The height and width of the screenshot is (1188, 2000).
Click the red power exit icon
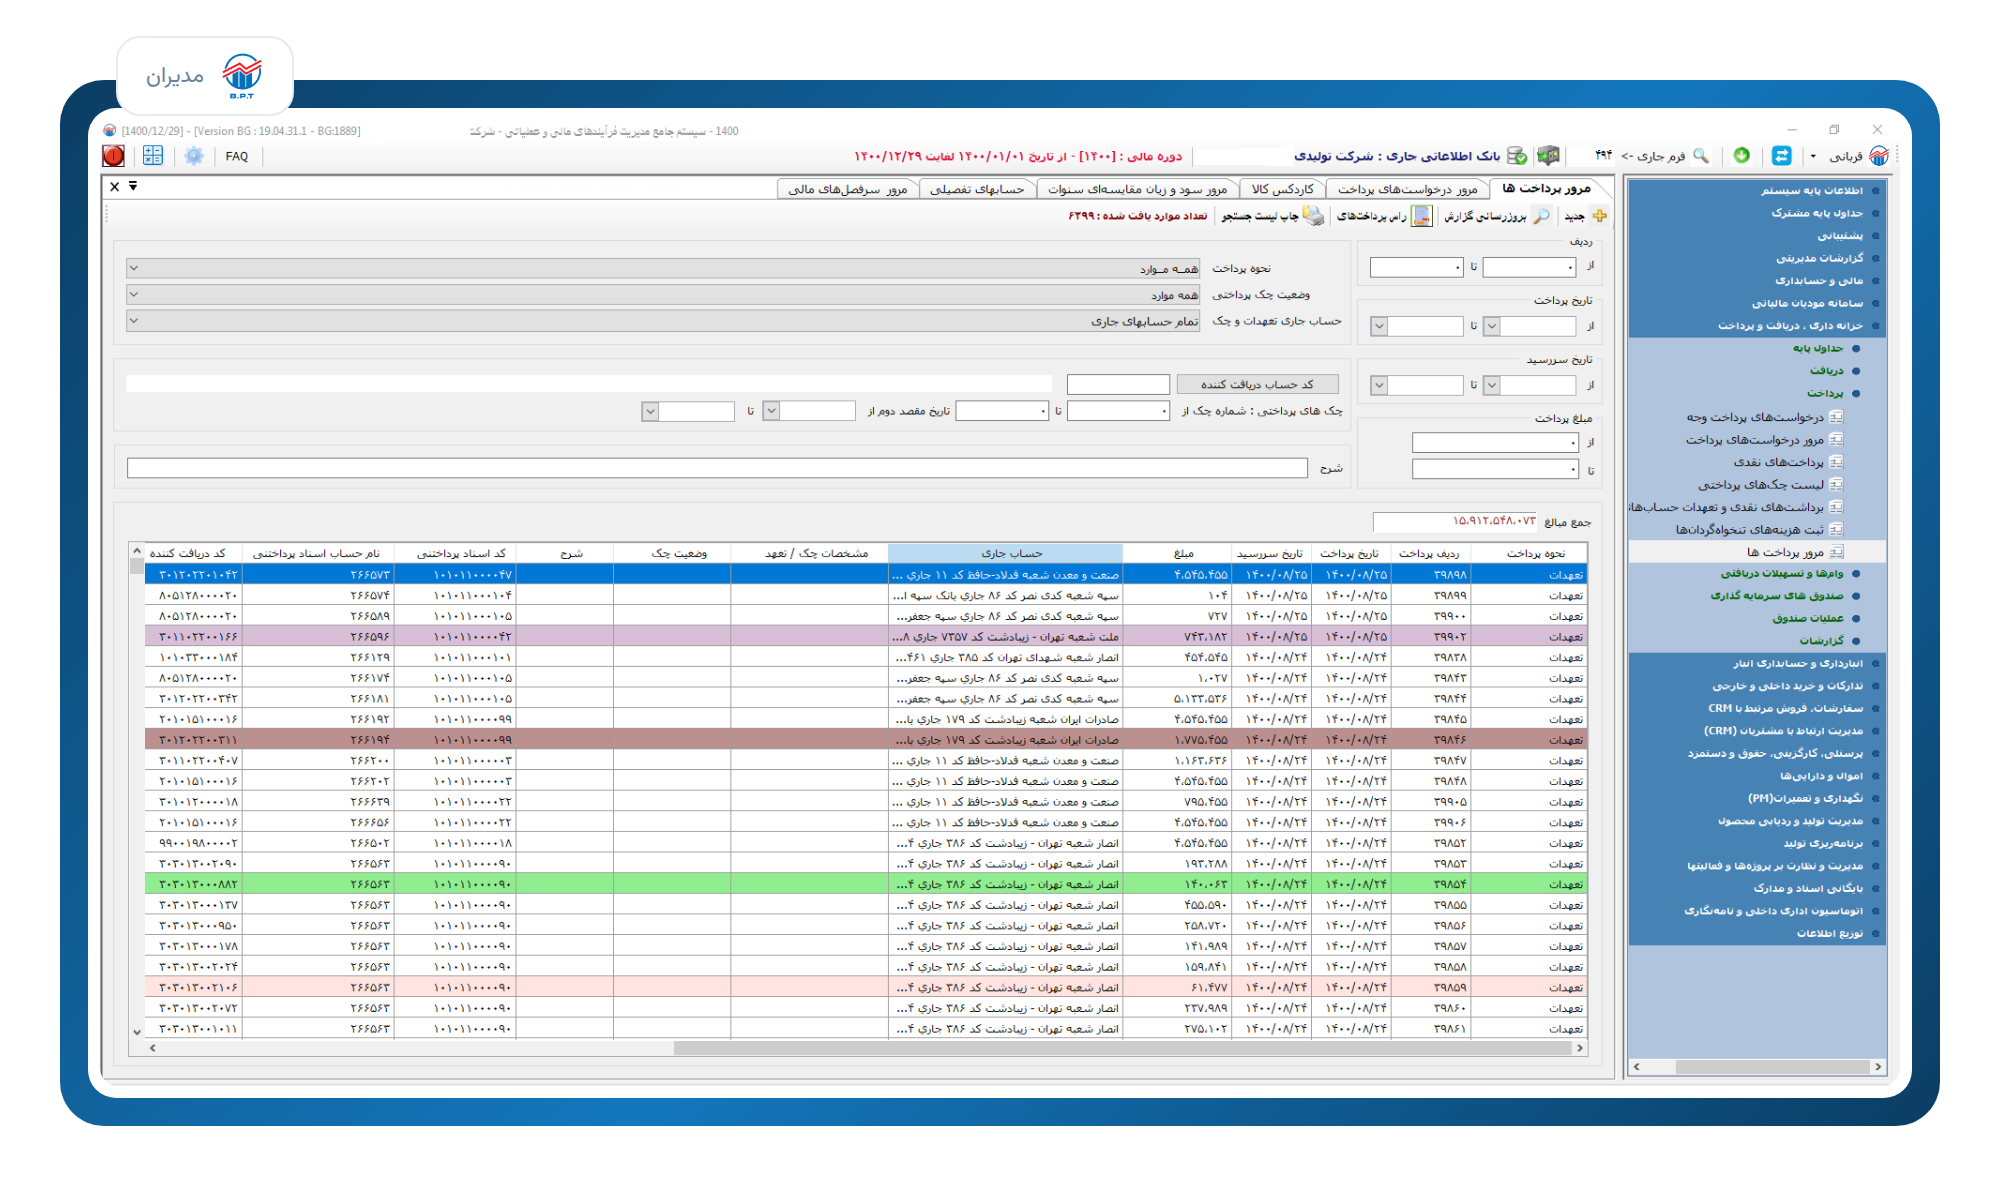tap(114, 156)
